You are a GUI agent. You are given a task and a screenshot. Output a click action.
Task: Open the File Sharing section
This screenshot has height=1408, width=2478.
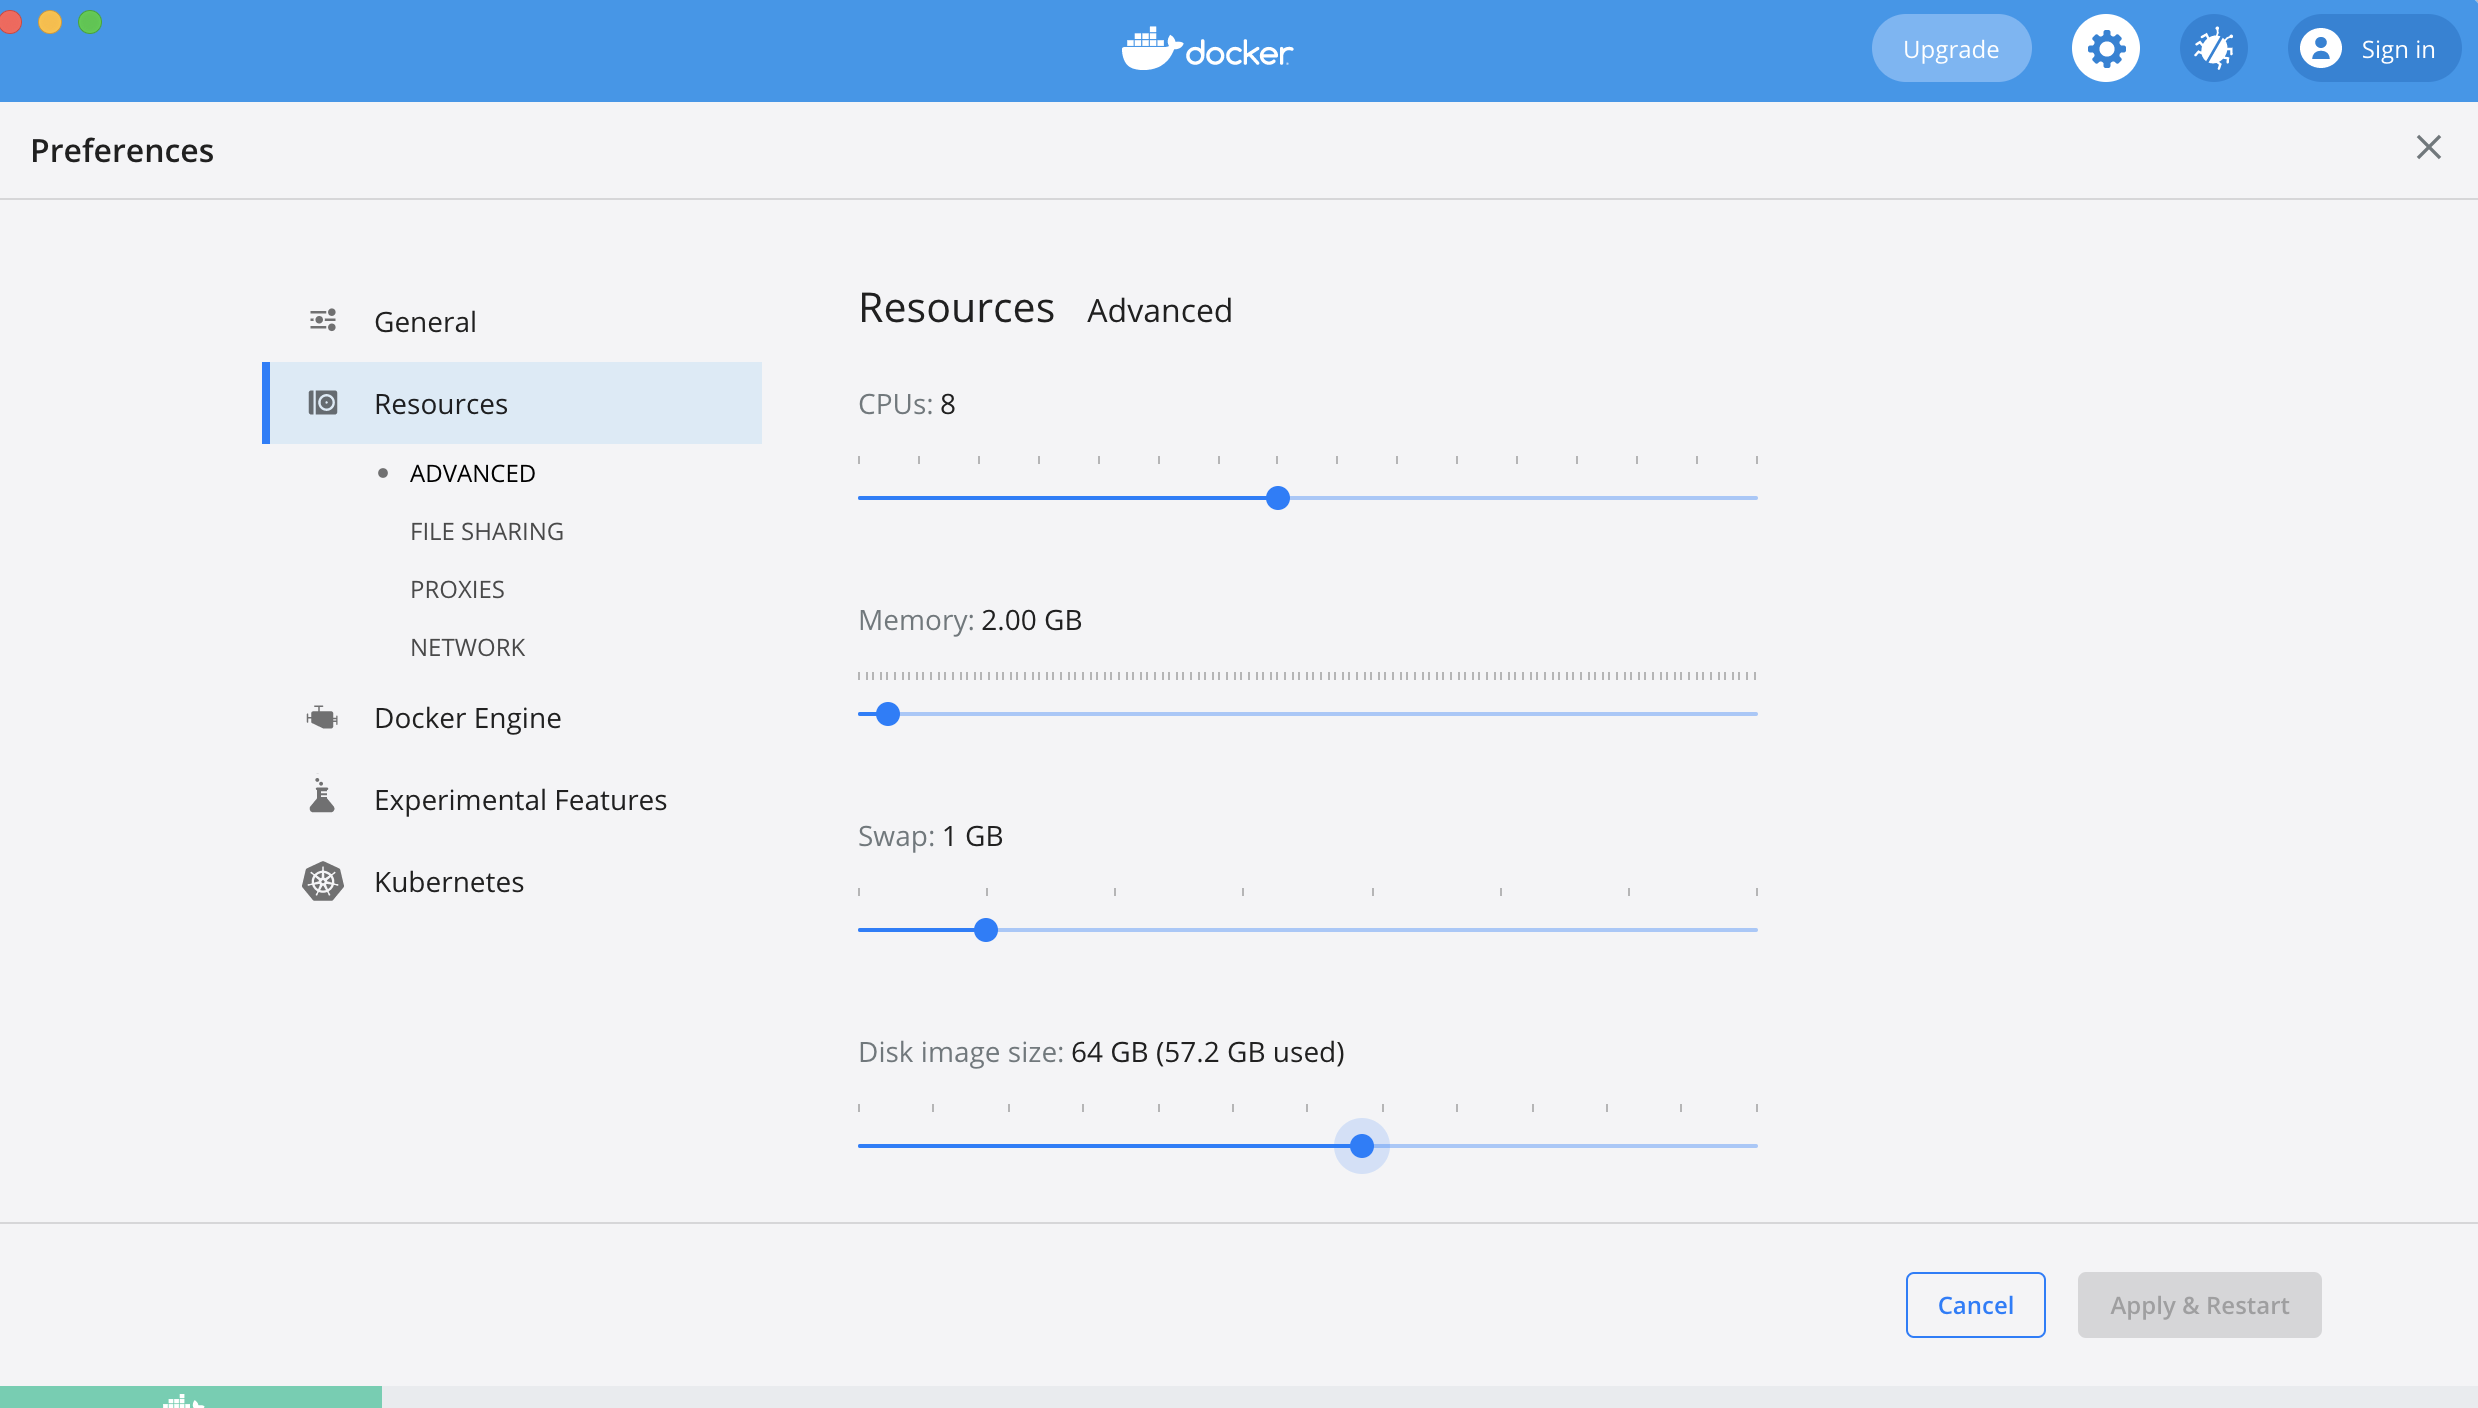(x=486, y=531)
